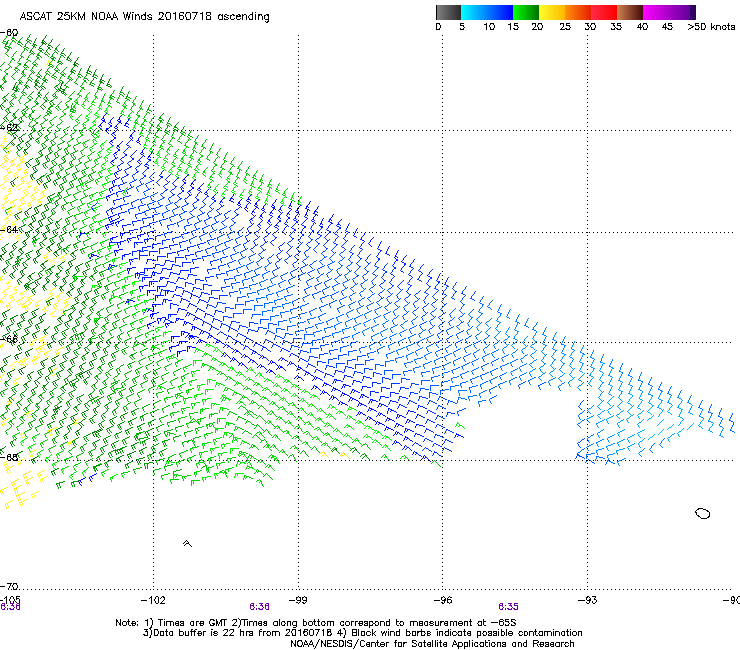
Task: Click the purple 8:35 time stamp
Action: pos(508,607)
